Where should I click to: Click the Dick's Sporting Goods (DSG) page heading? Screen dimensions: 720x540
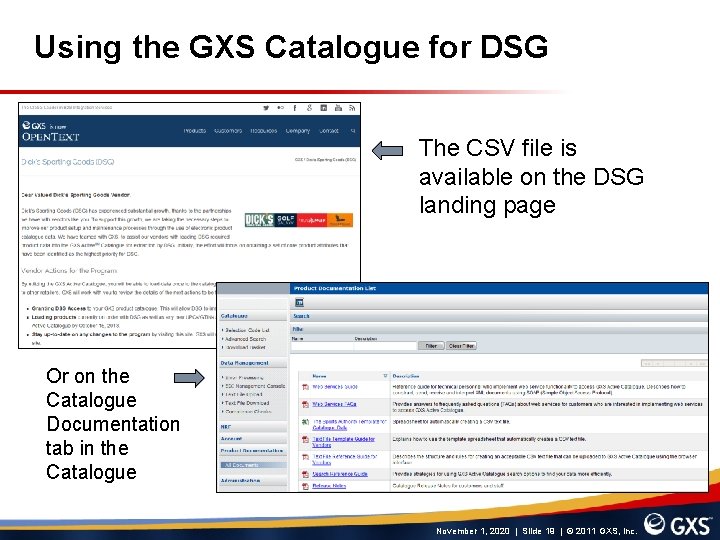tap(68, 162)
